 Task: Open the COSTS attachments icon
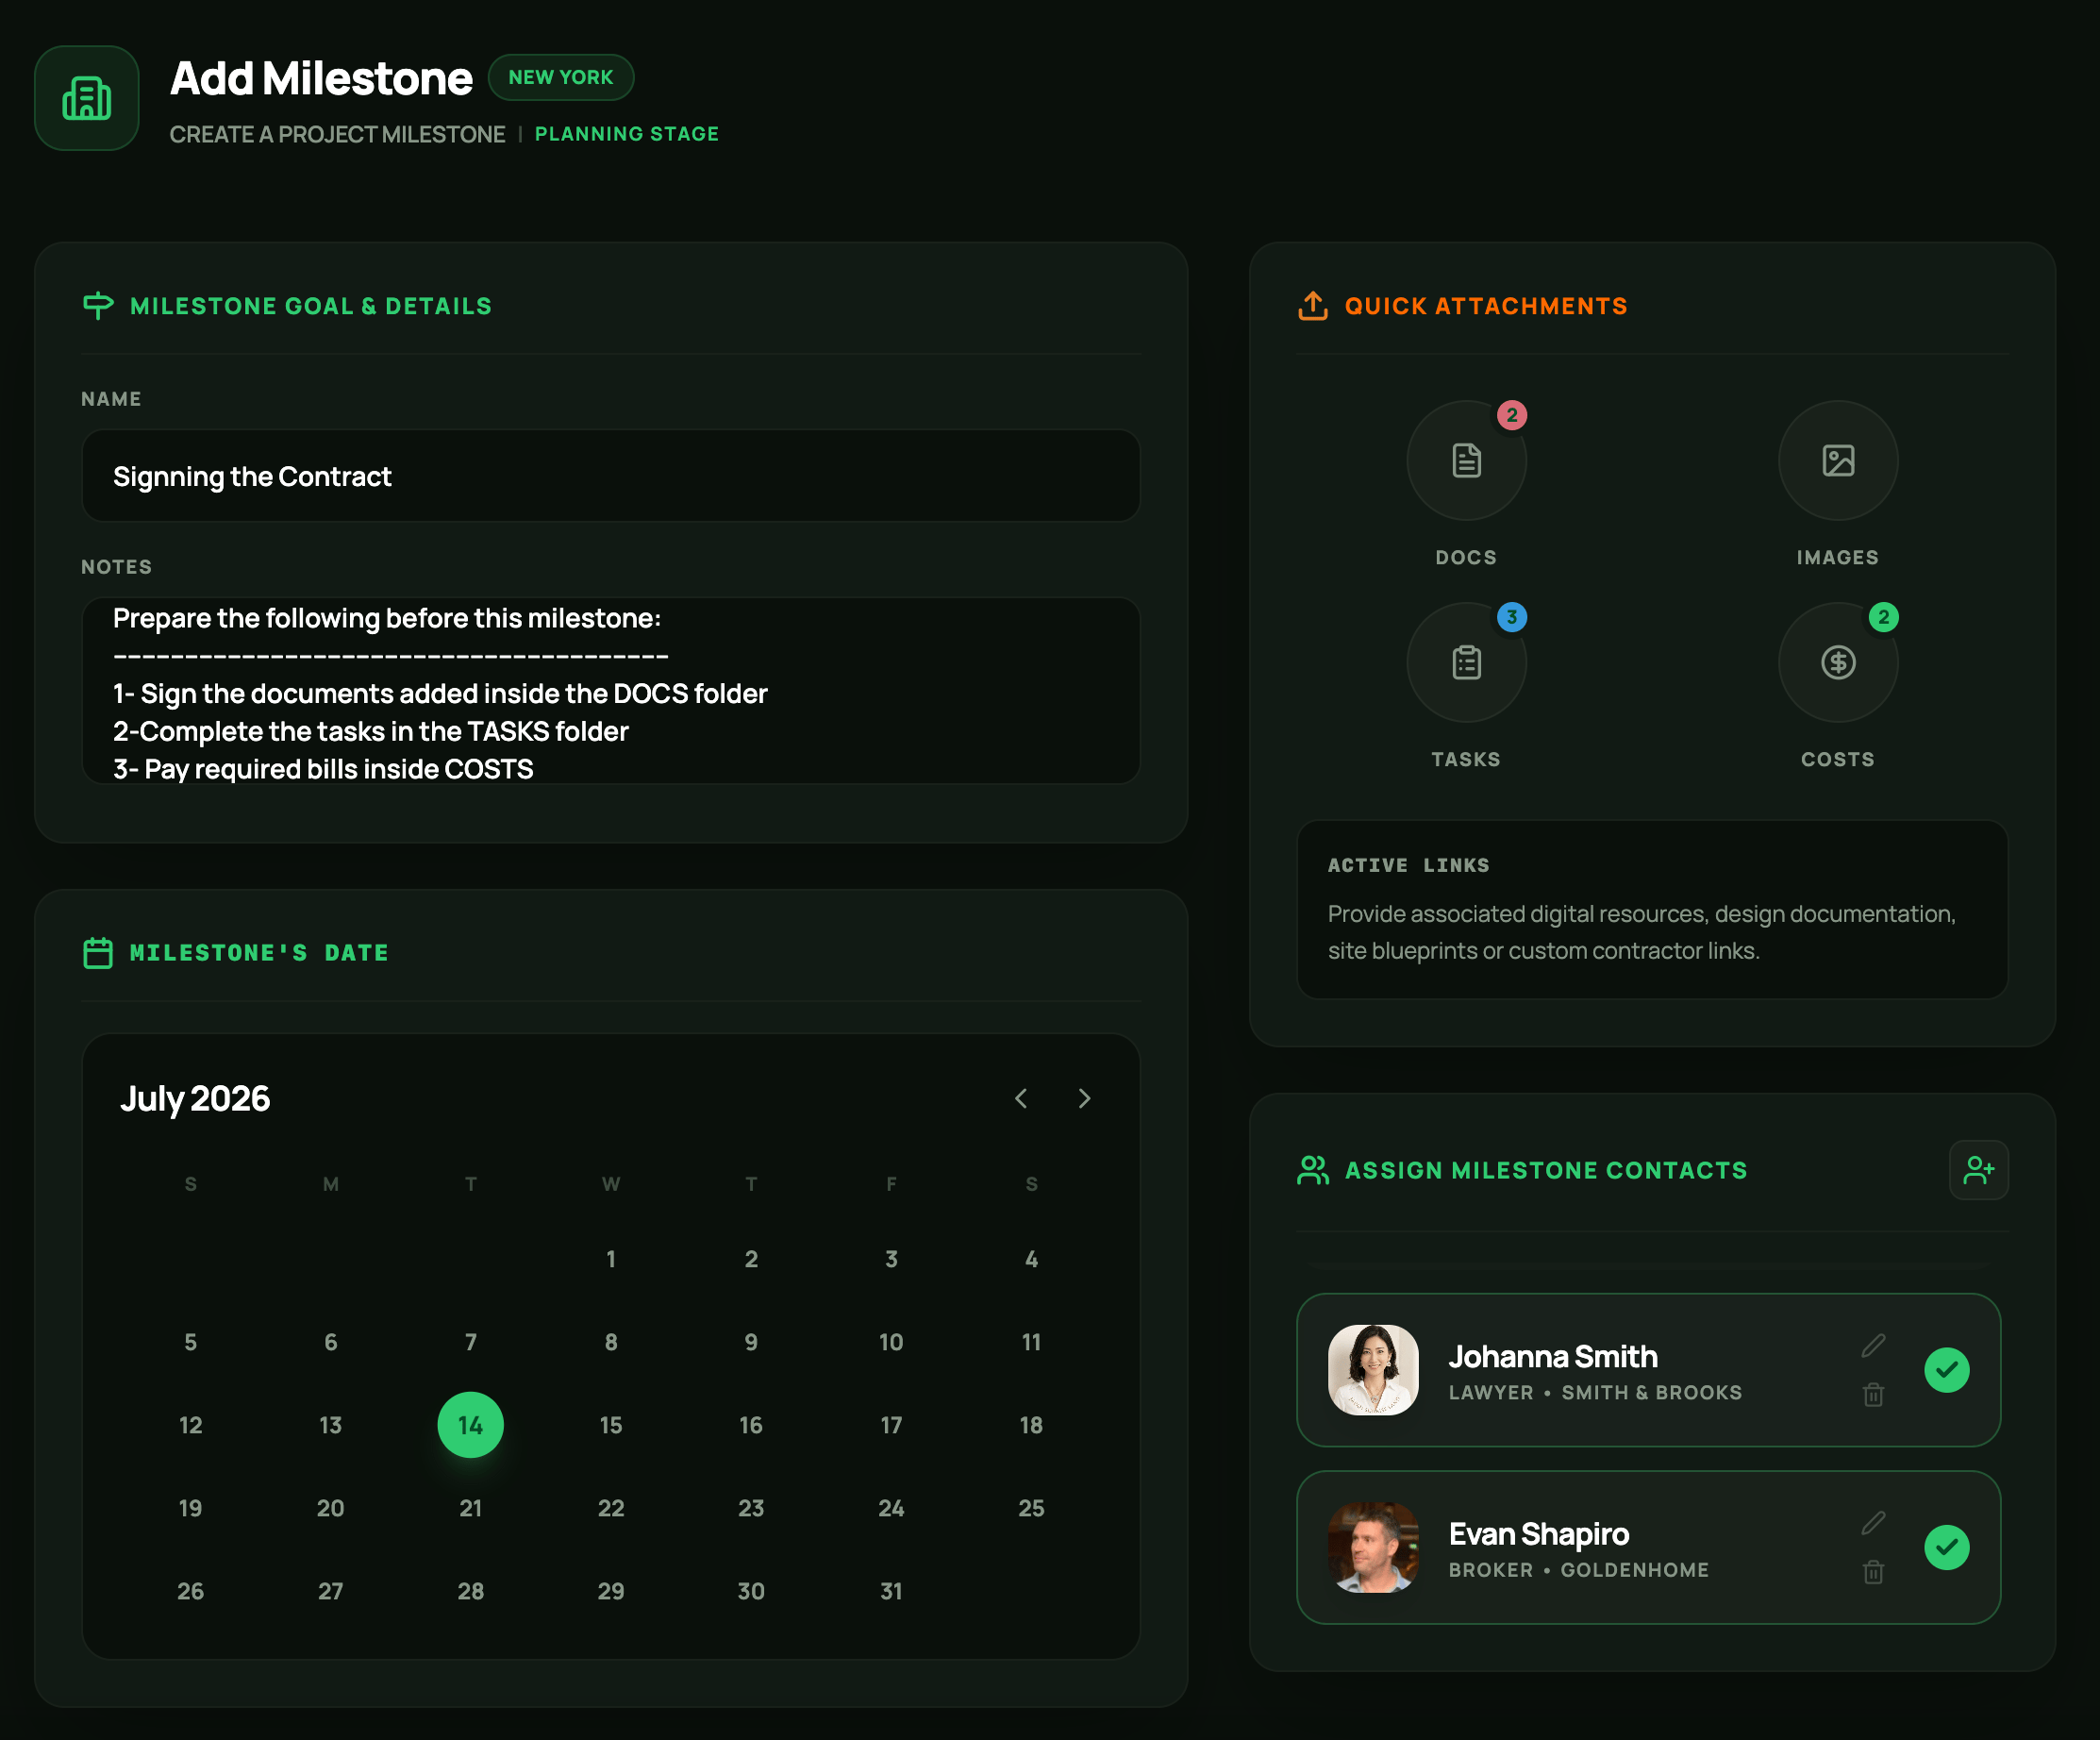(x=1838, y=663)
